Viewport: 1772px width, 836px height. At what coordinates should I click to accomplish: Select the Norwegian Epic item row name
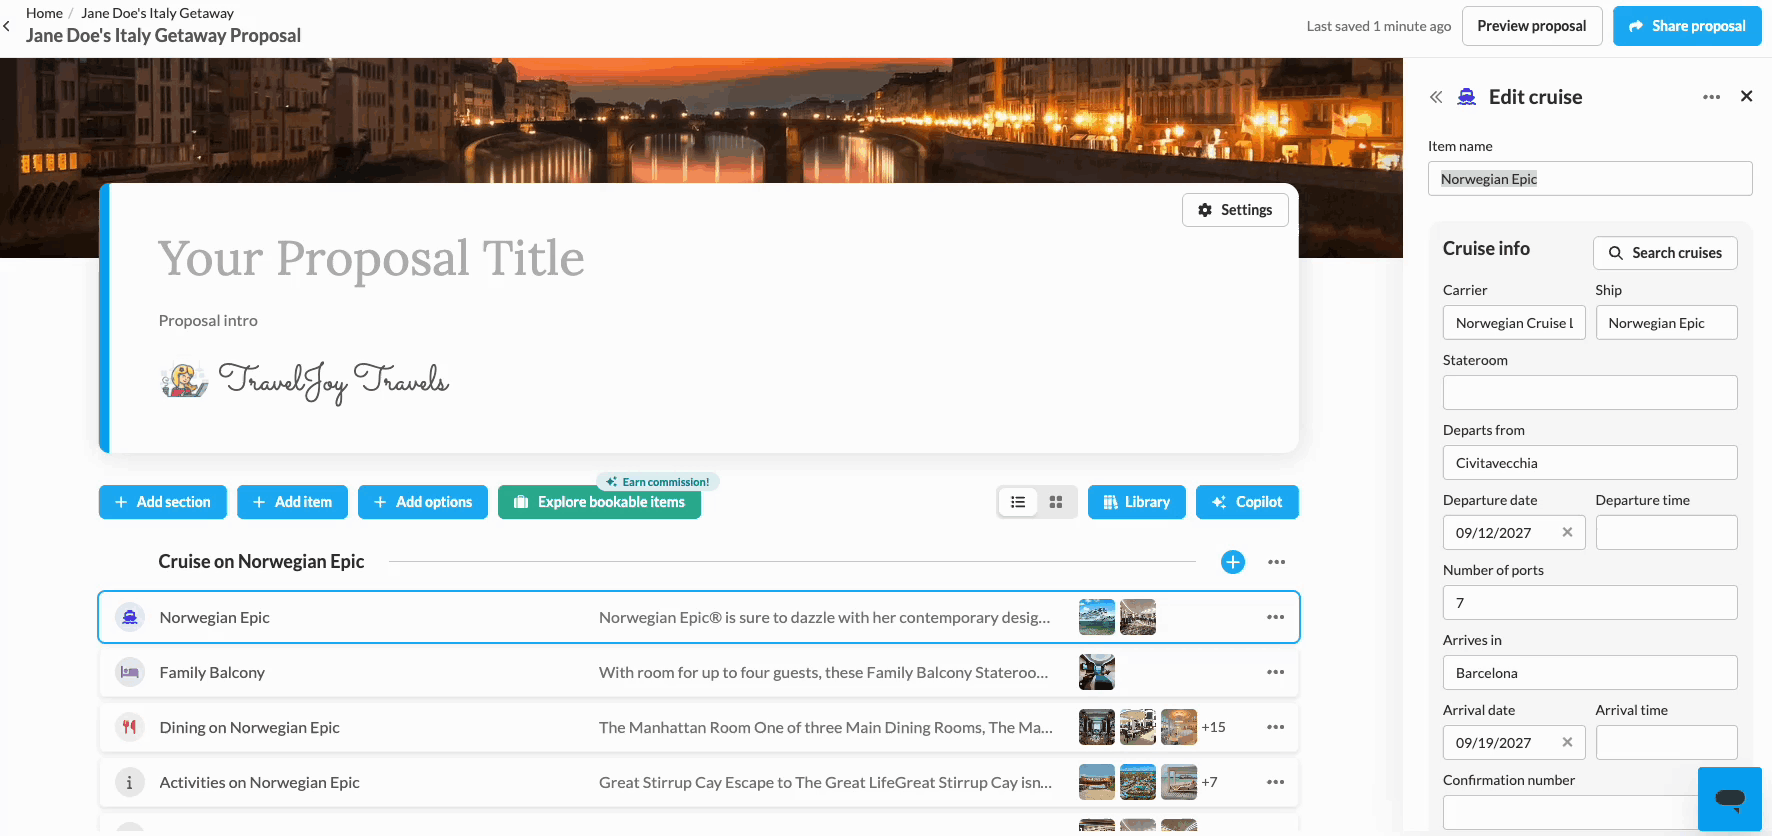214,618
